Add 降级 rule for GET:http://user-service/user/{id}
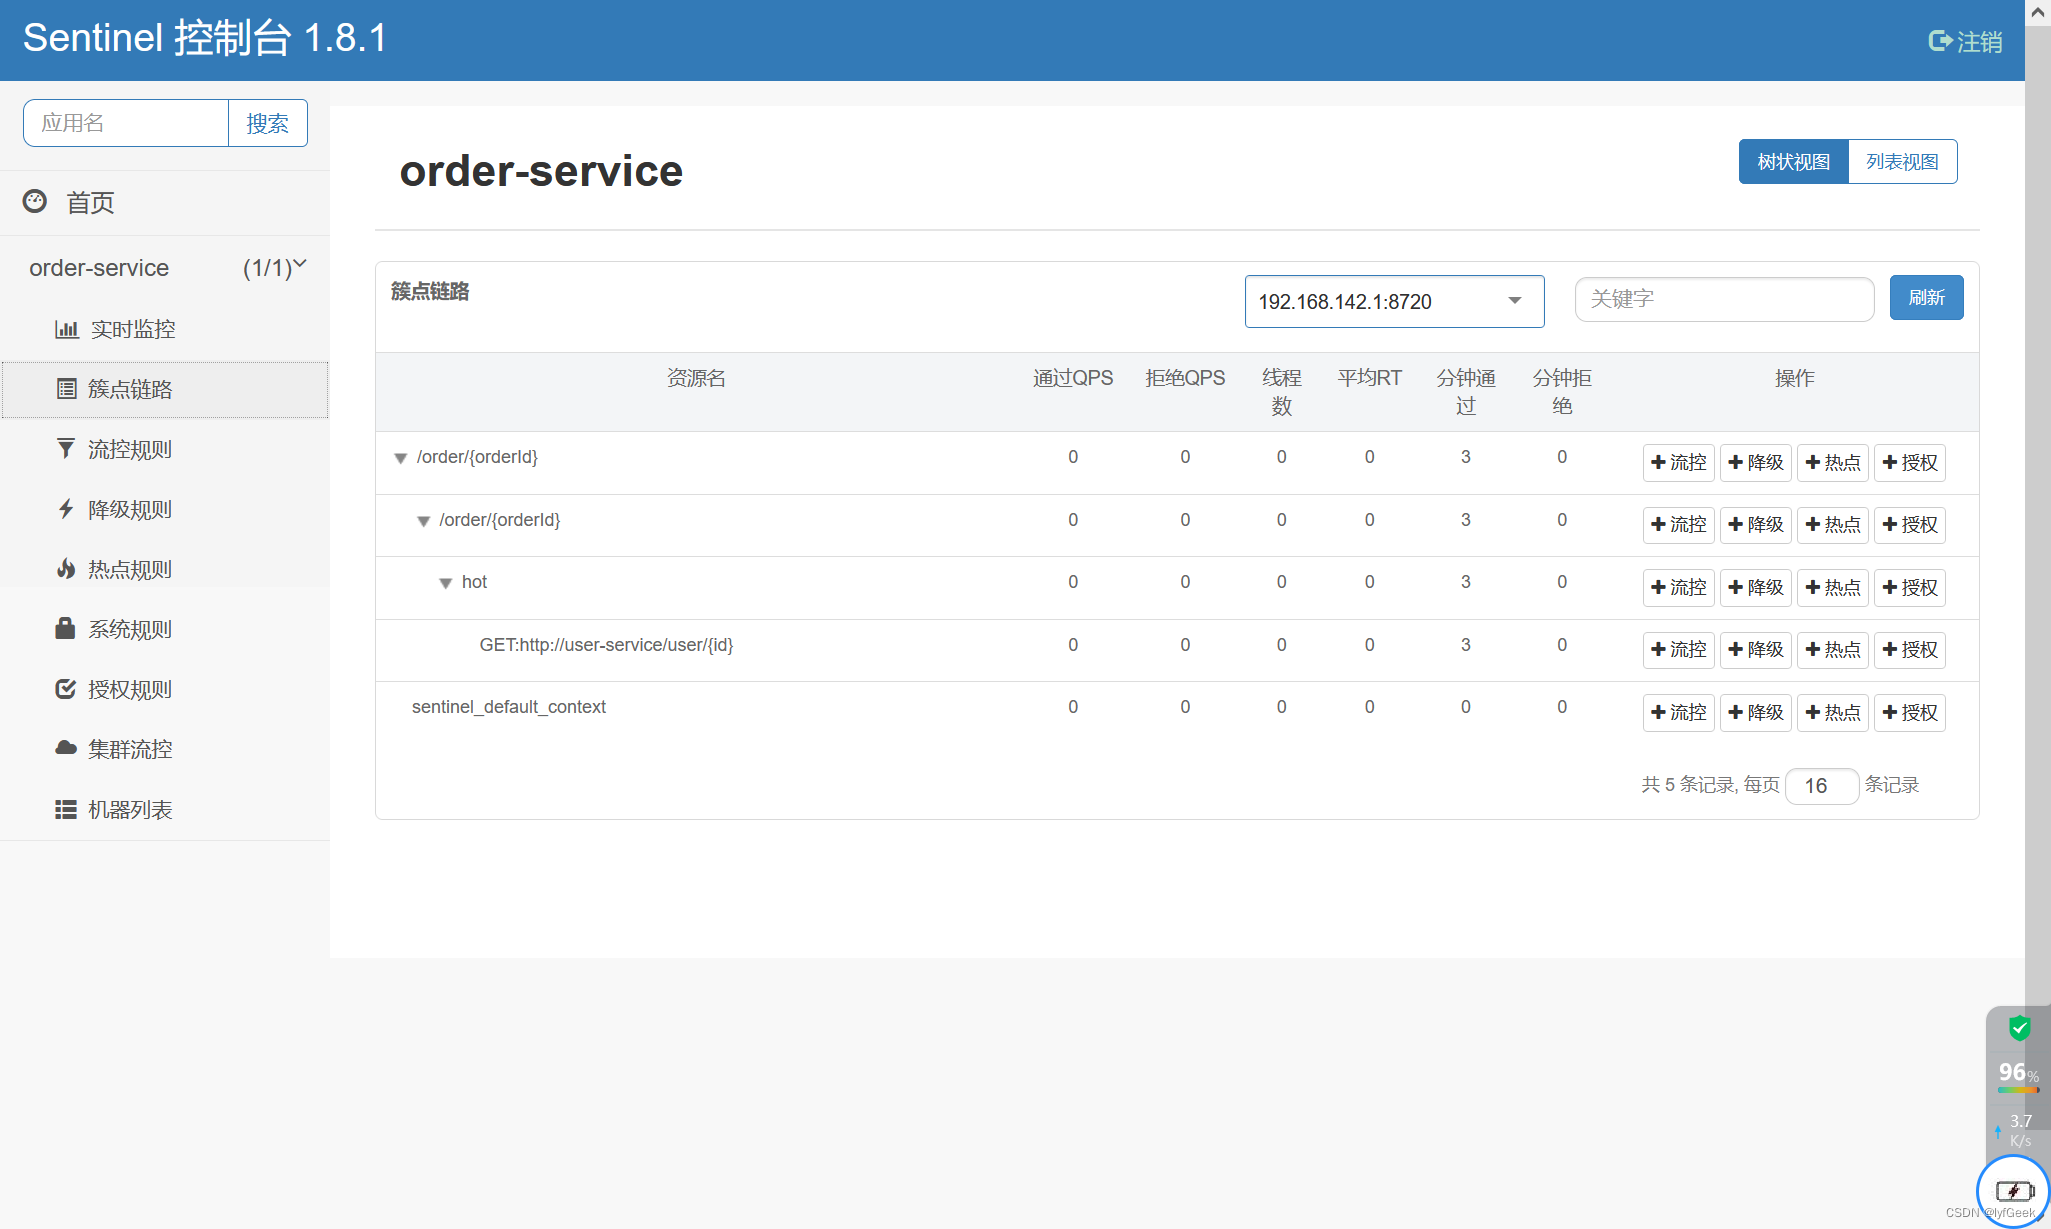Image resolution: width=2051 pixels, height=1229 pixels. 1755,649
